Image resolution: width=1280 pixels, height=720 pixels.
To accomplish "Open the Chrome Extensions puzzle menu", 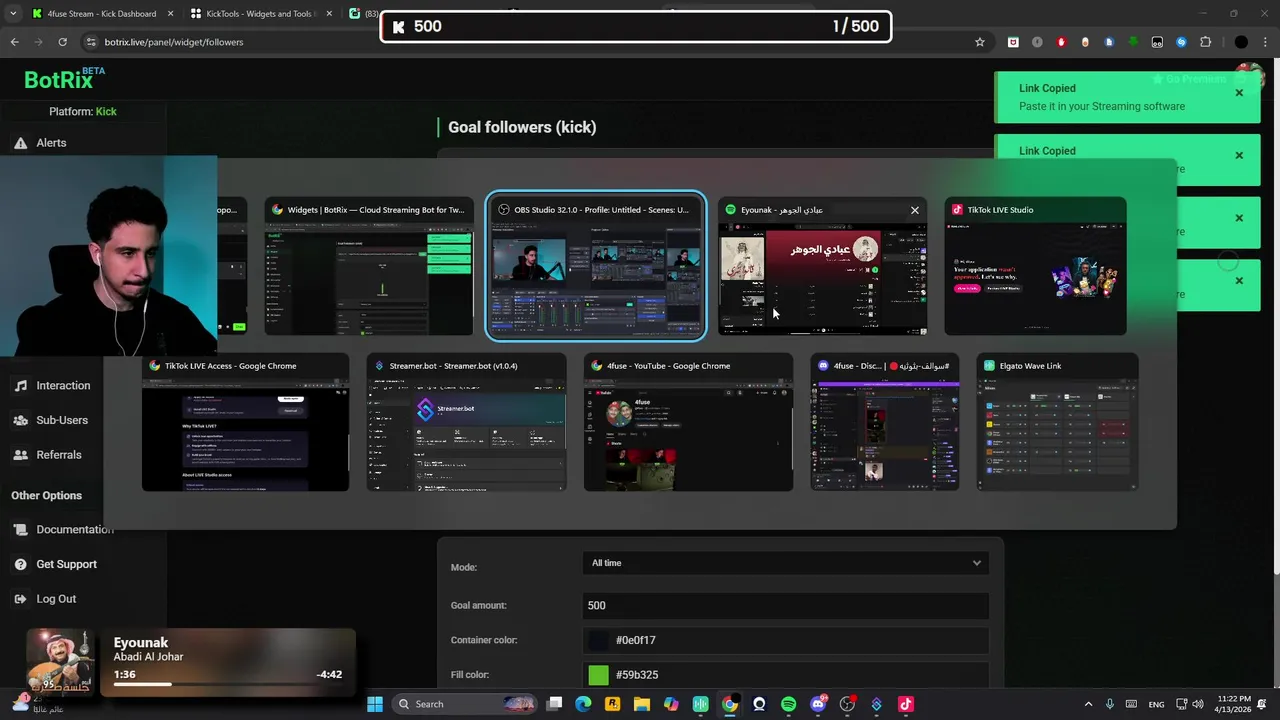I will (x=1205, y=42).
